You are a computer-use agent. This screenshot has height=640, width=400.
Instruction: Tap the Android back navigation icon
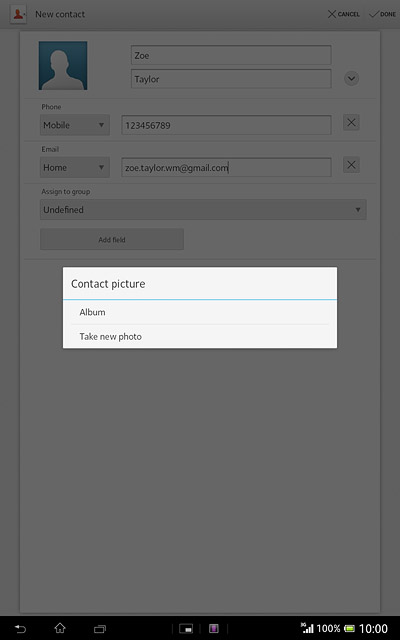point(20,629)
